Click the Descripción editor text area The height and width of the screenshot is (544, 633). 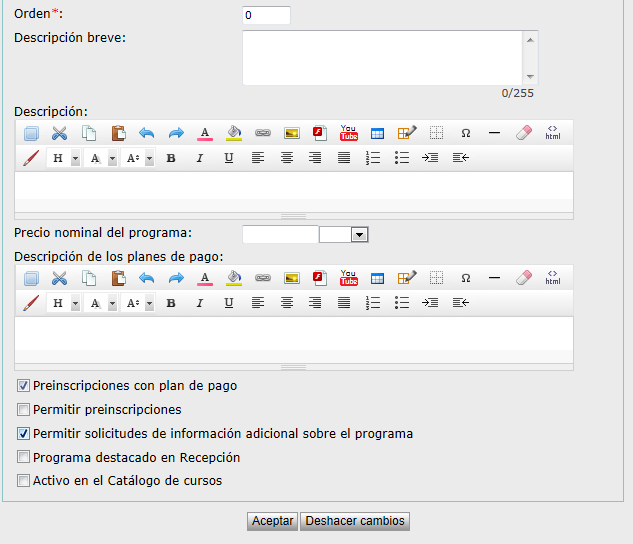[294, 192]
